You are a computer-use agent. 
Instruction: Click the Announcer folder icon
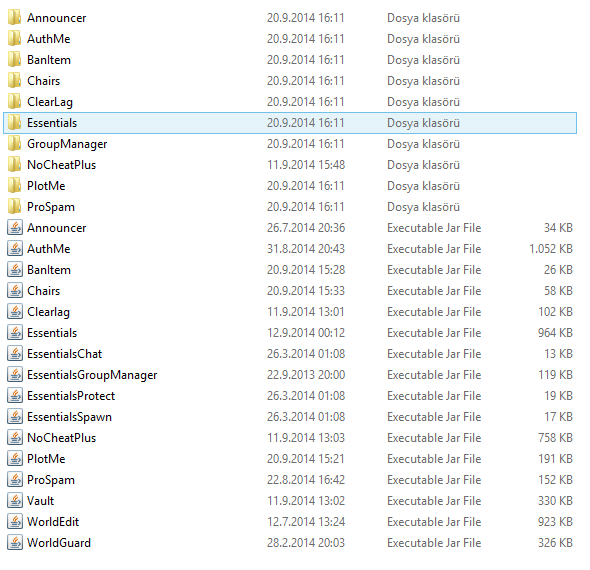click(x=14, y=18)
